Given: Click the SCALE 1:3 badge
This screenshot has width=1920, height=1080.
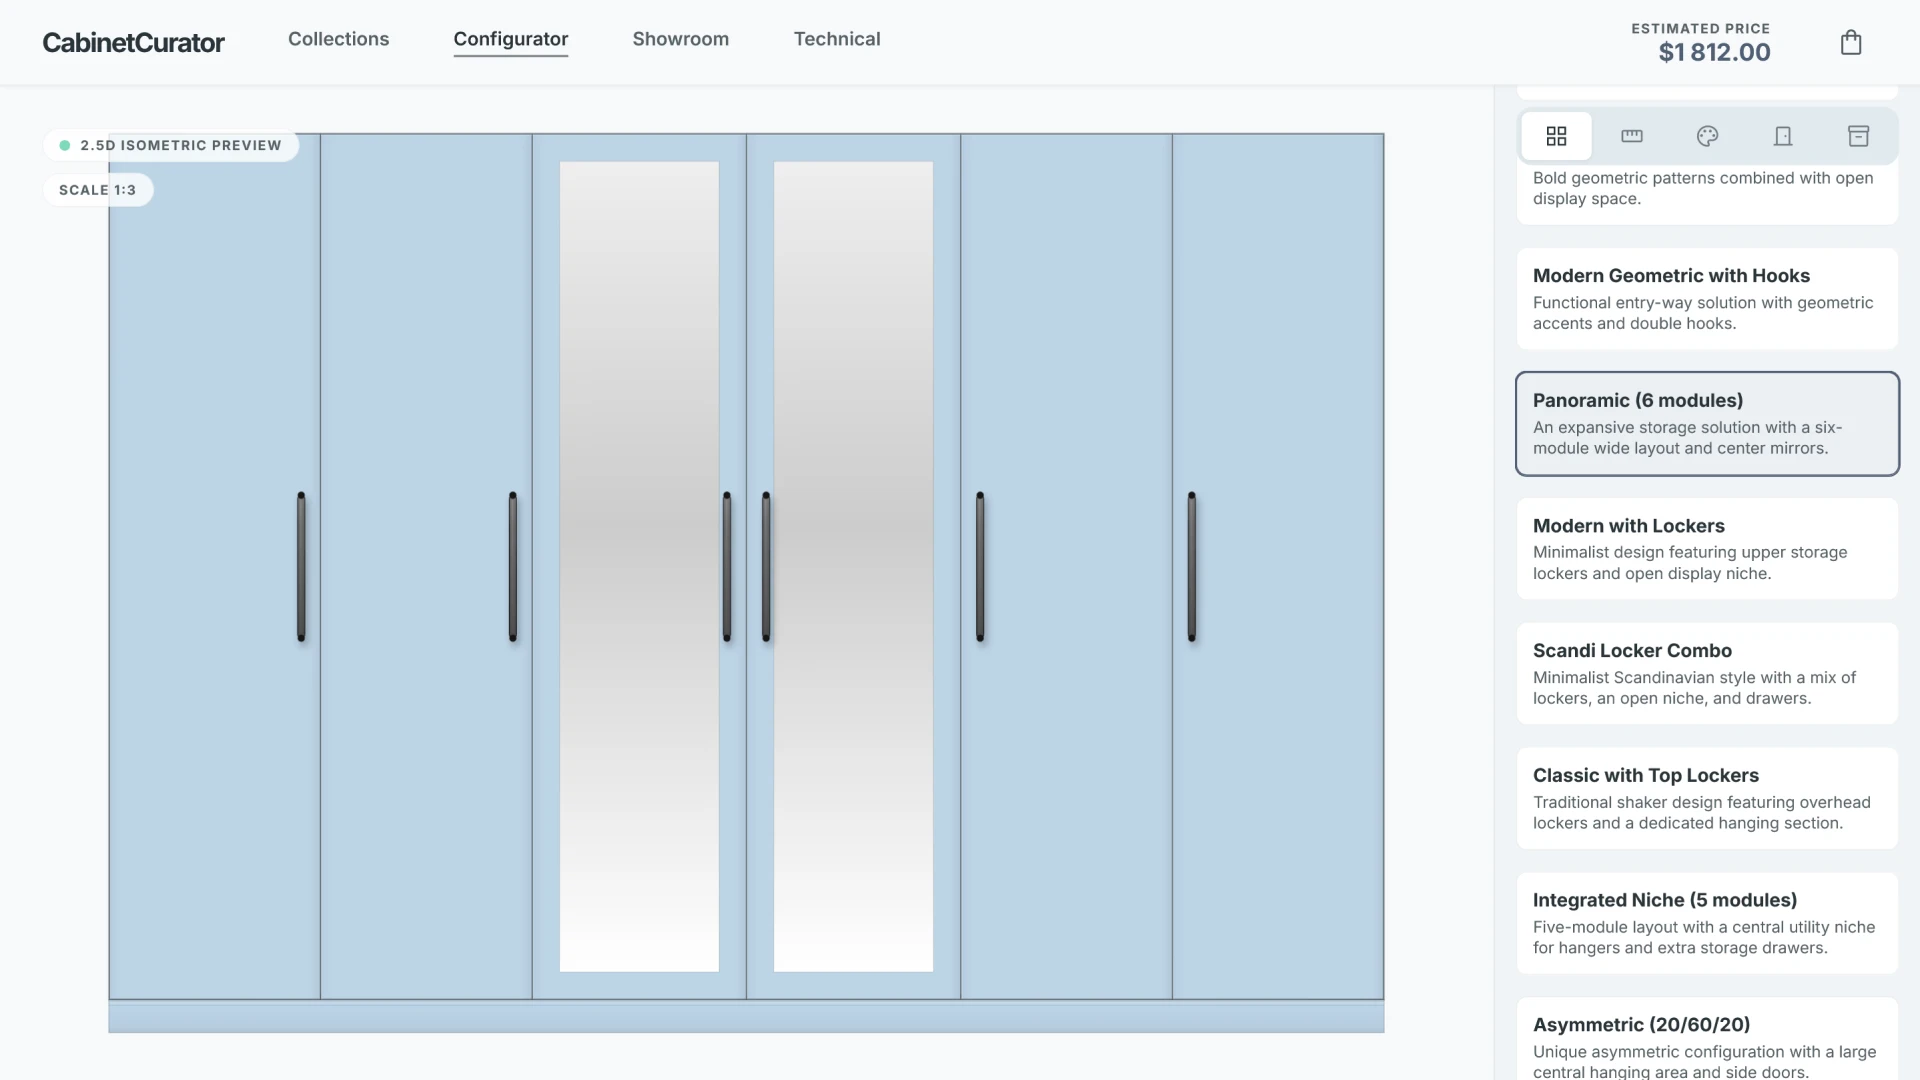Looking at the screenshot, I should [98, 189].
